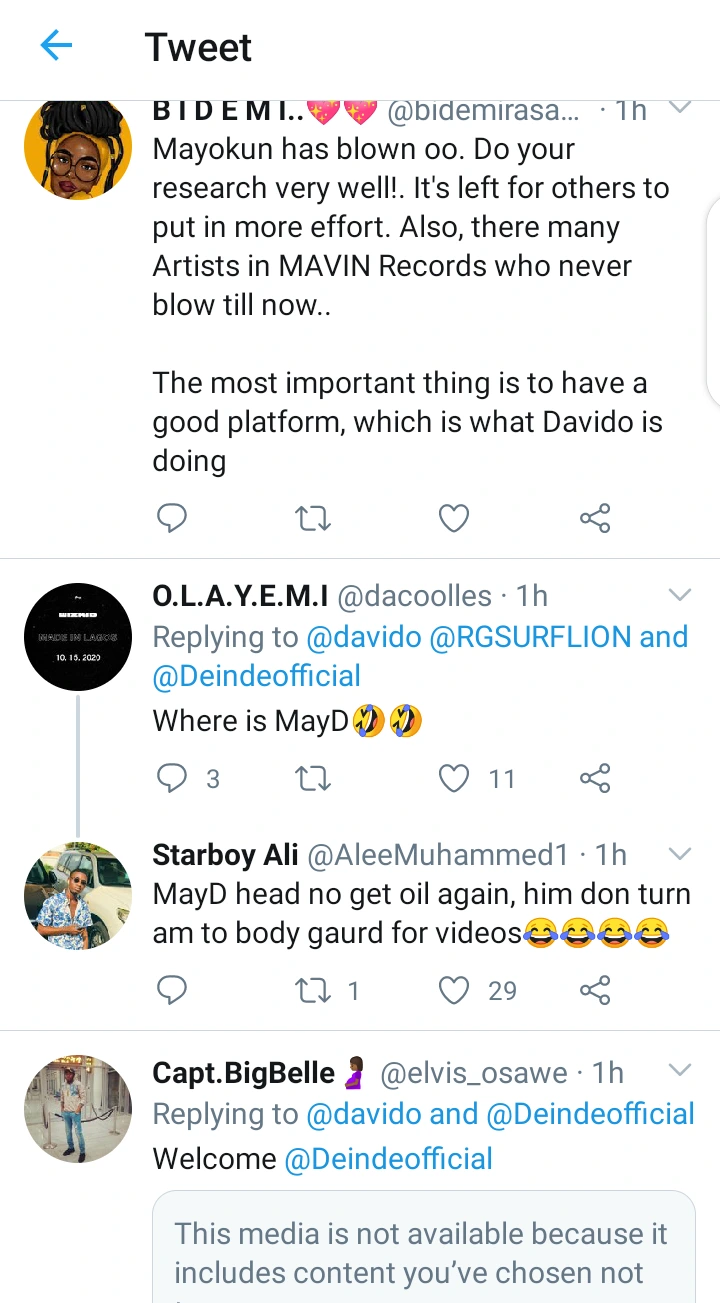Tap the back arrow in the header
The height and width of the screenshot is (1303, 720).
(56, 46)
